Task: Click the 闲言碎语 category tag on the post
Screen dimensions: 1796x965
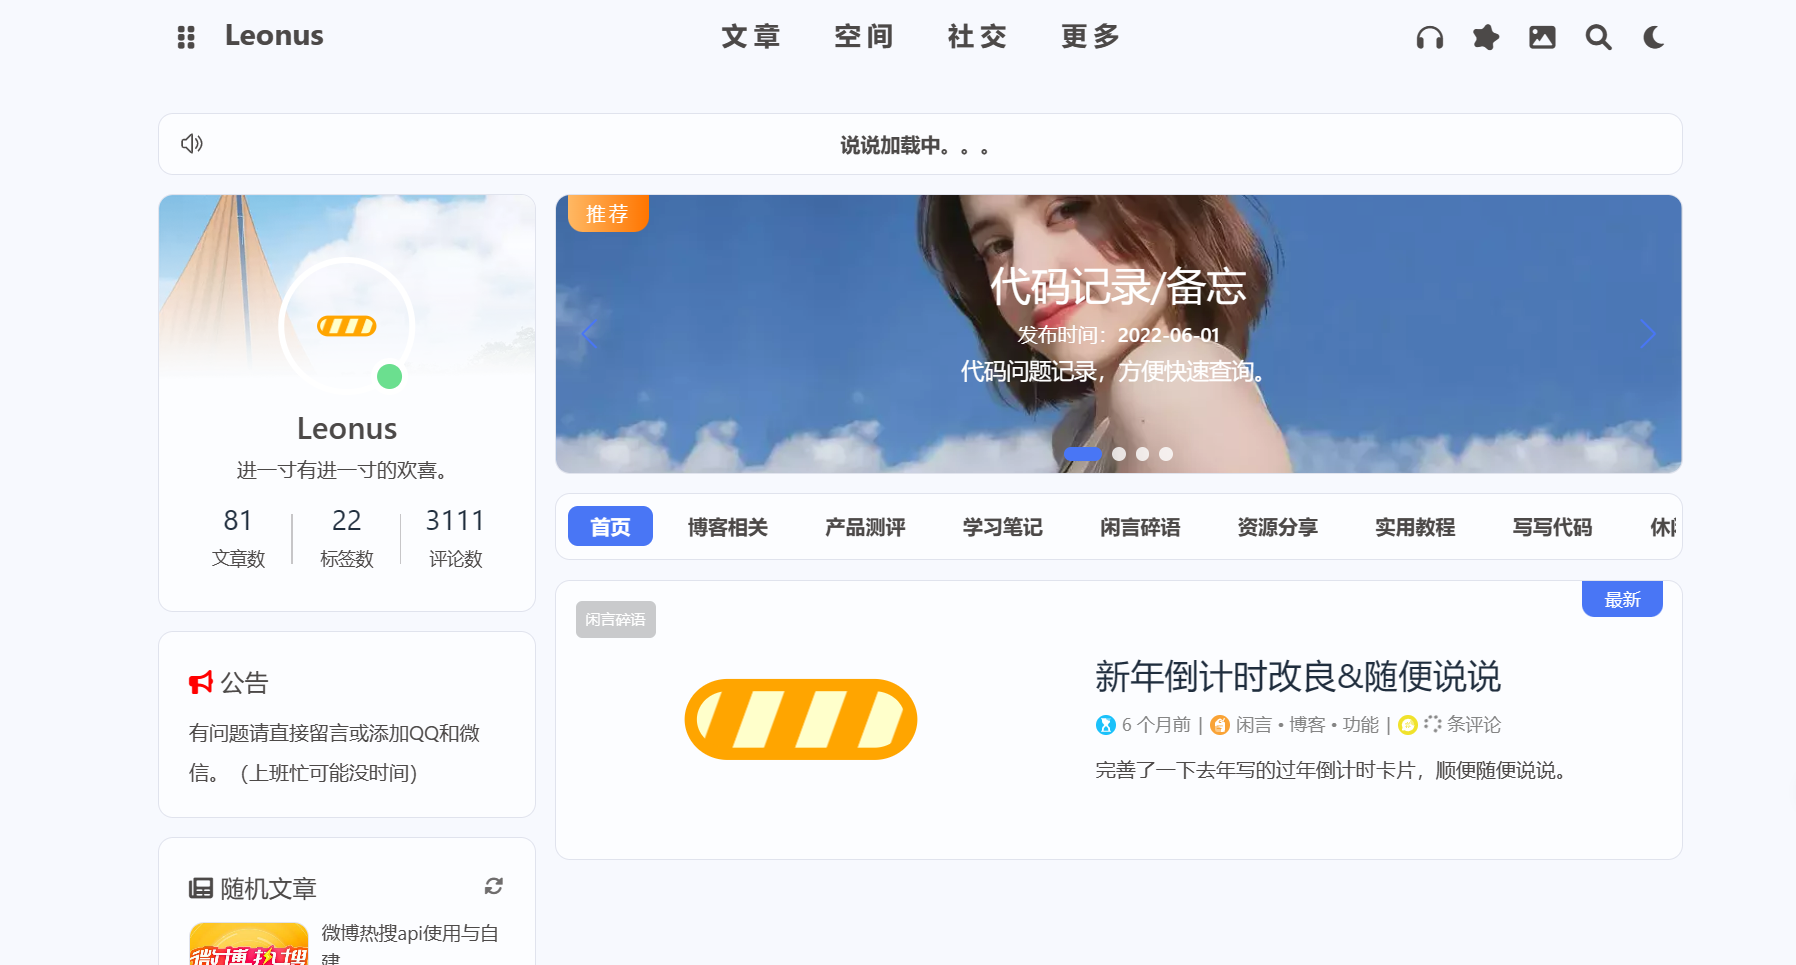Action: pos(616,619)
